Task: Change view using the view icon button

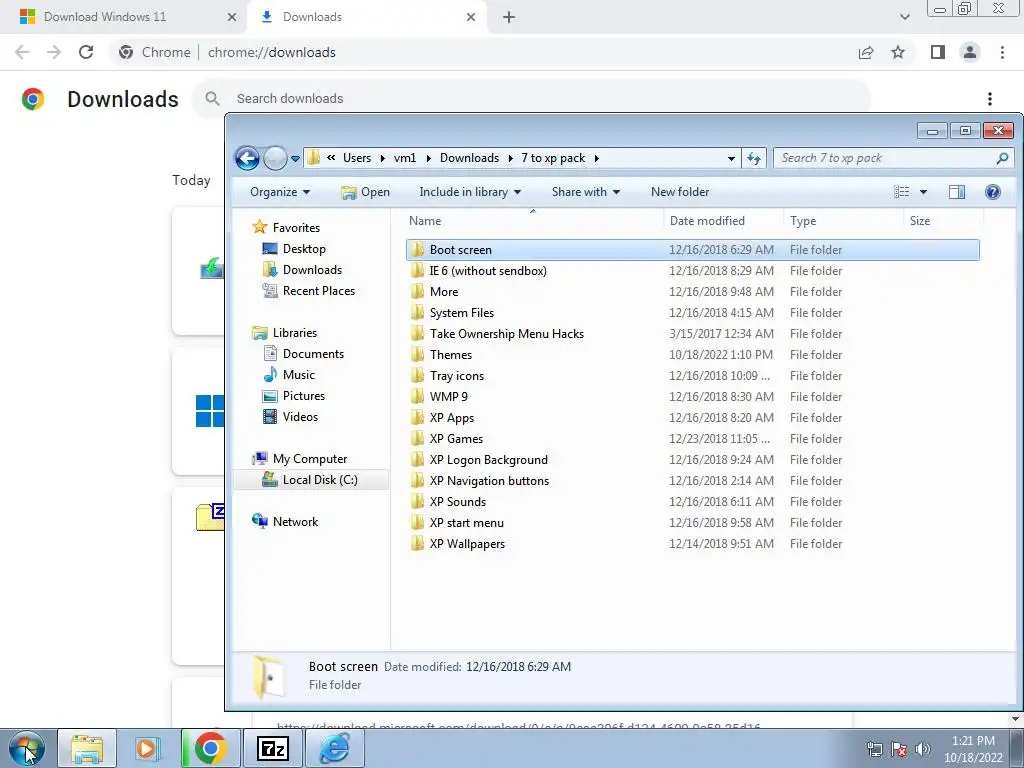Action: 902,192
